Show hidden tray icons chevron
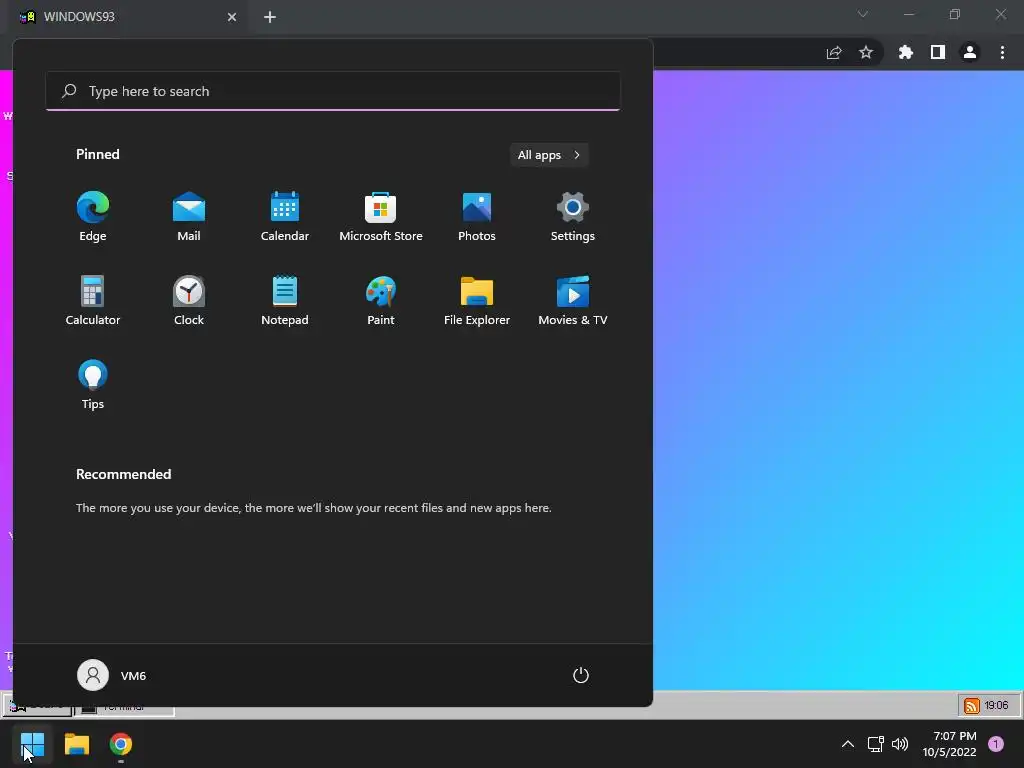This screenshot has height=768, width=1024. [x=848, y=744]
